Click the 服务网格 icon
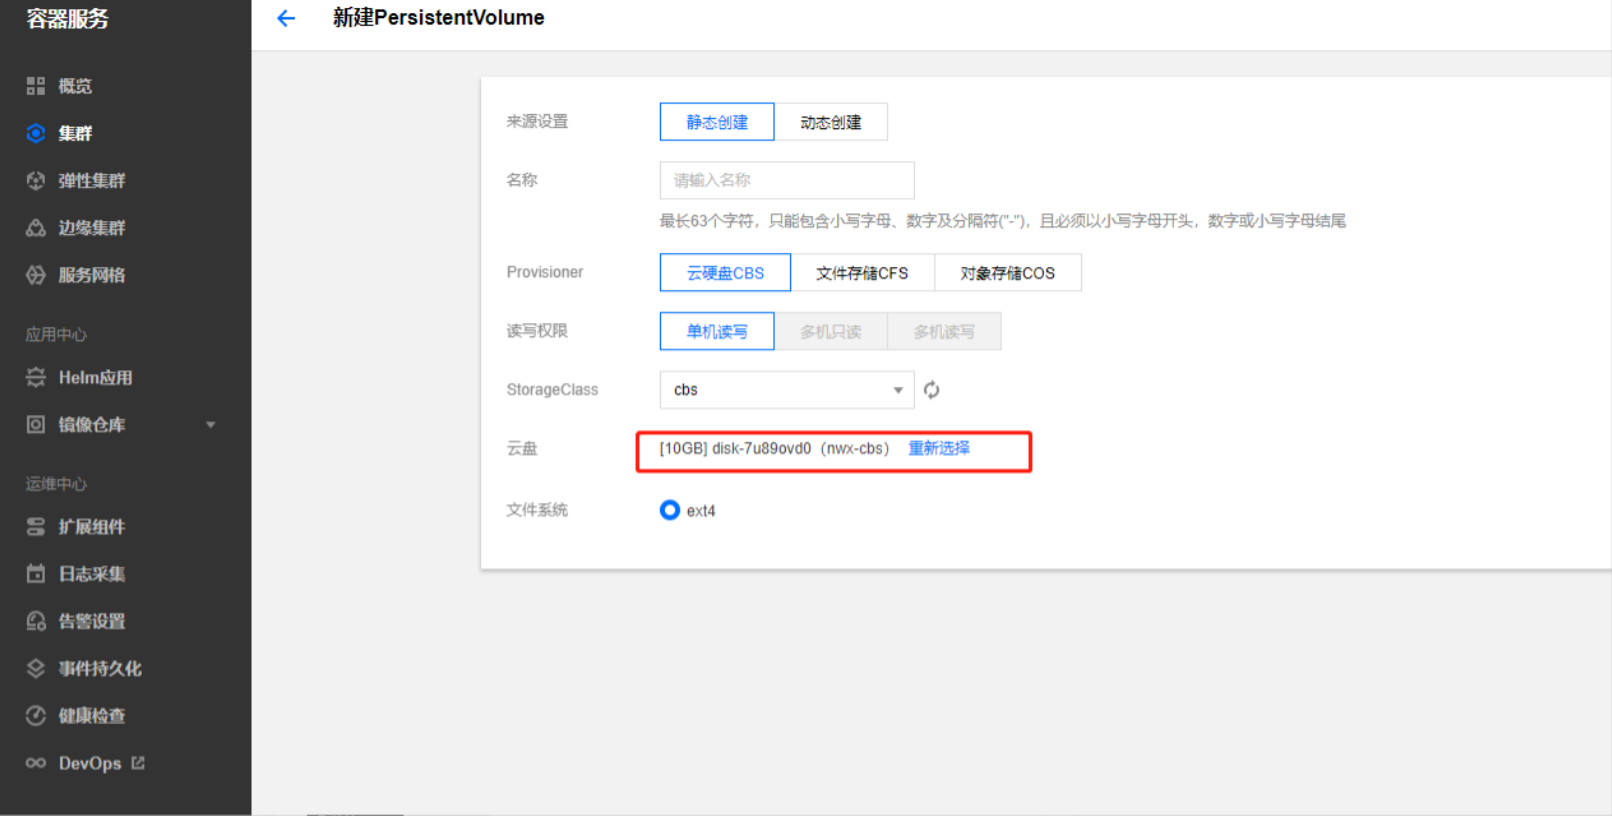 coord(36,275)
